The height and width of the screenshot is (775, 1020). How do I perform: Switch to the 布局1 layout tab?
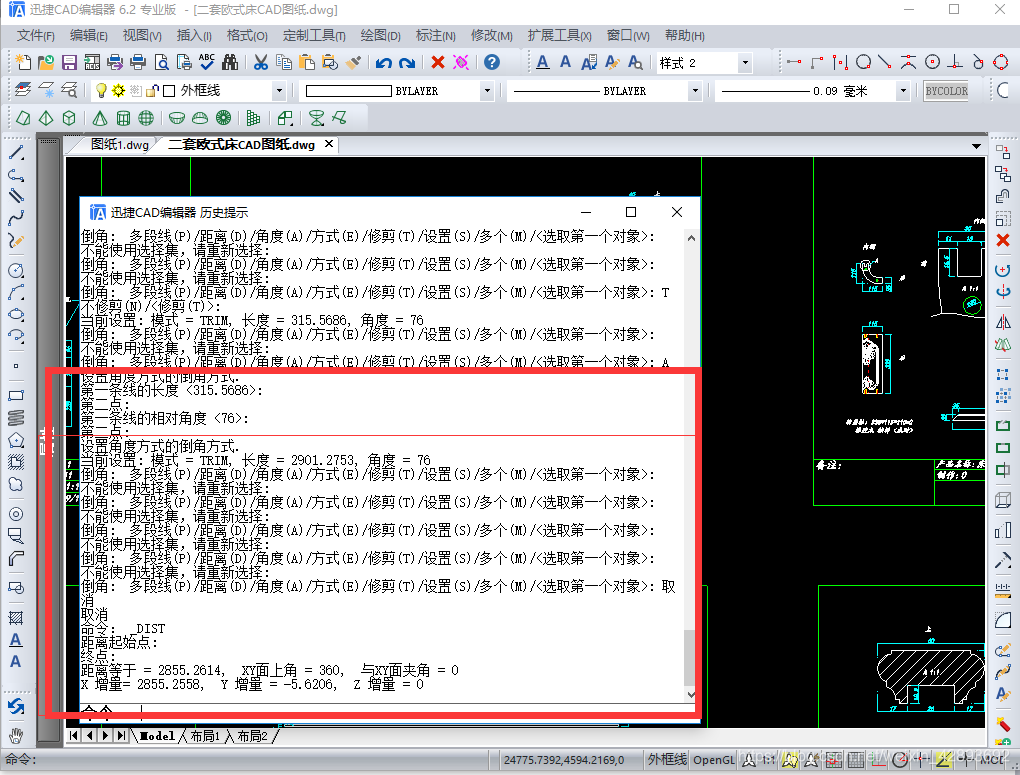click(205, 736)
